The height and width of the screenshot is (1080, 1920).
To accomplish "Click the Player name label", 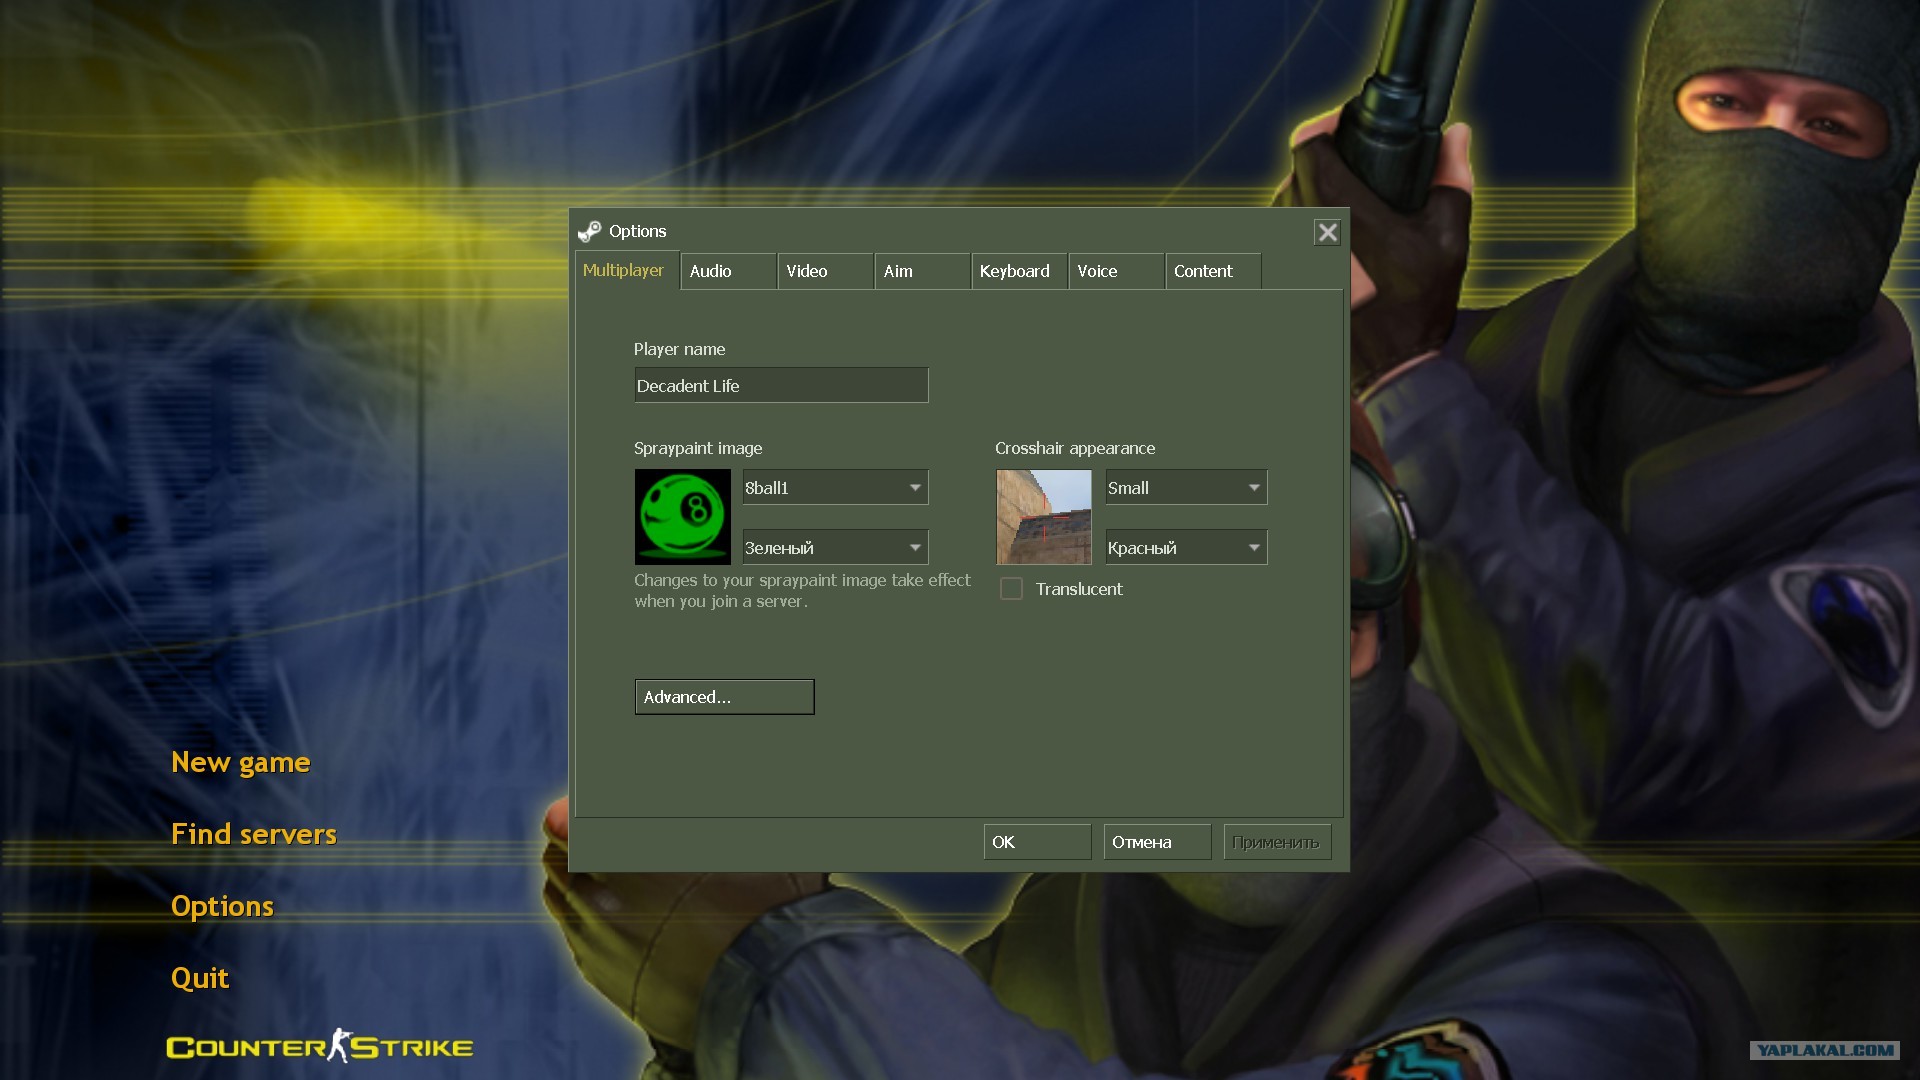I will point(679,349).
